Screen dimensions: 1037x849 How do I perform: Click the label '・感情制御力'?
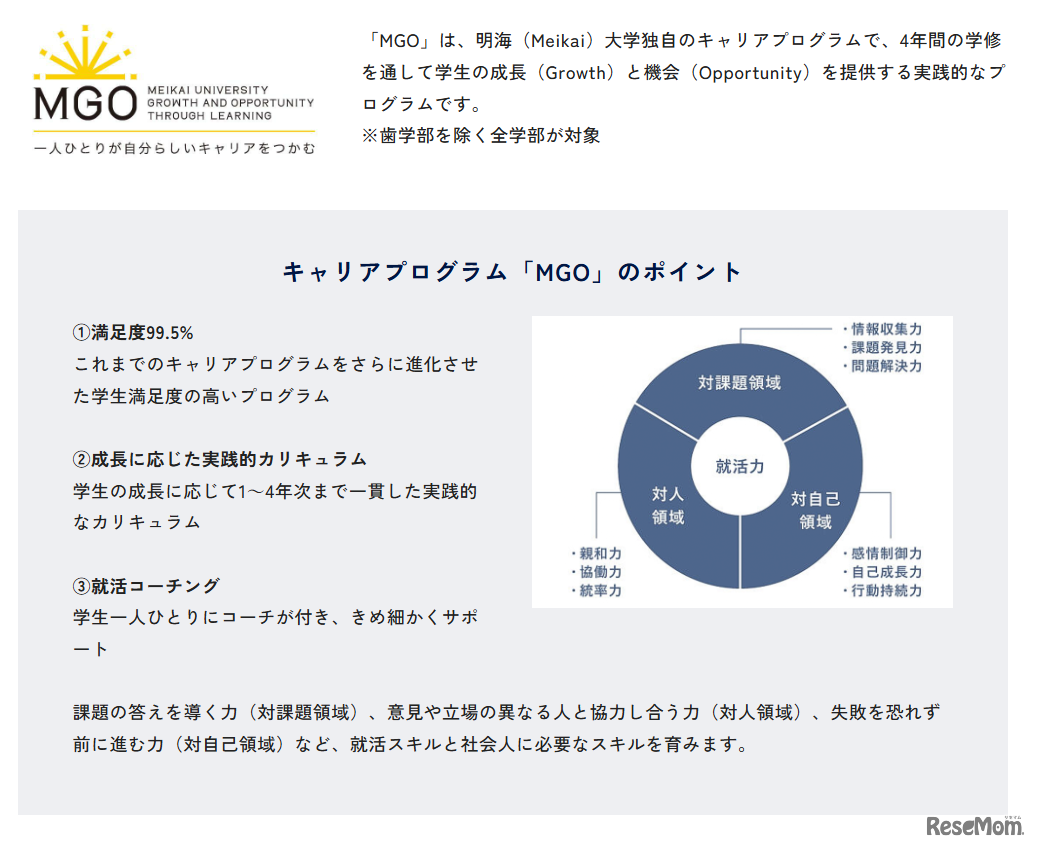881,553
